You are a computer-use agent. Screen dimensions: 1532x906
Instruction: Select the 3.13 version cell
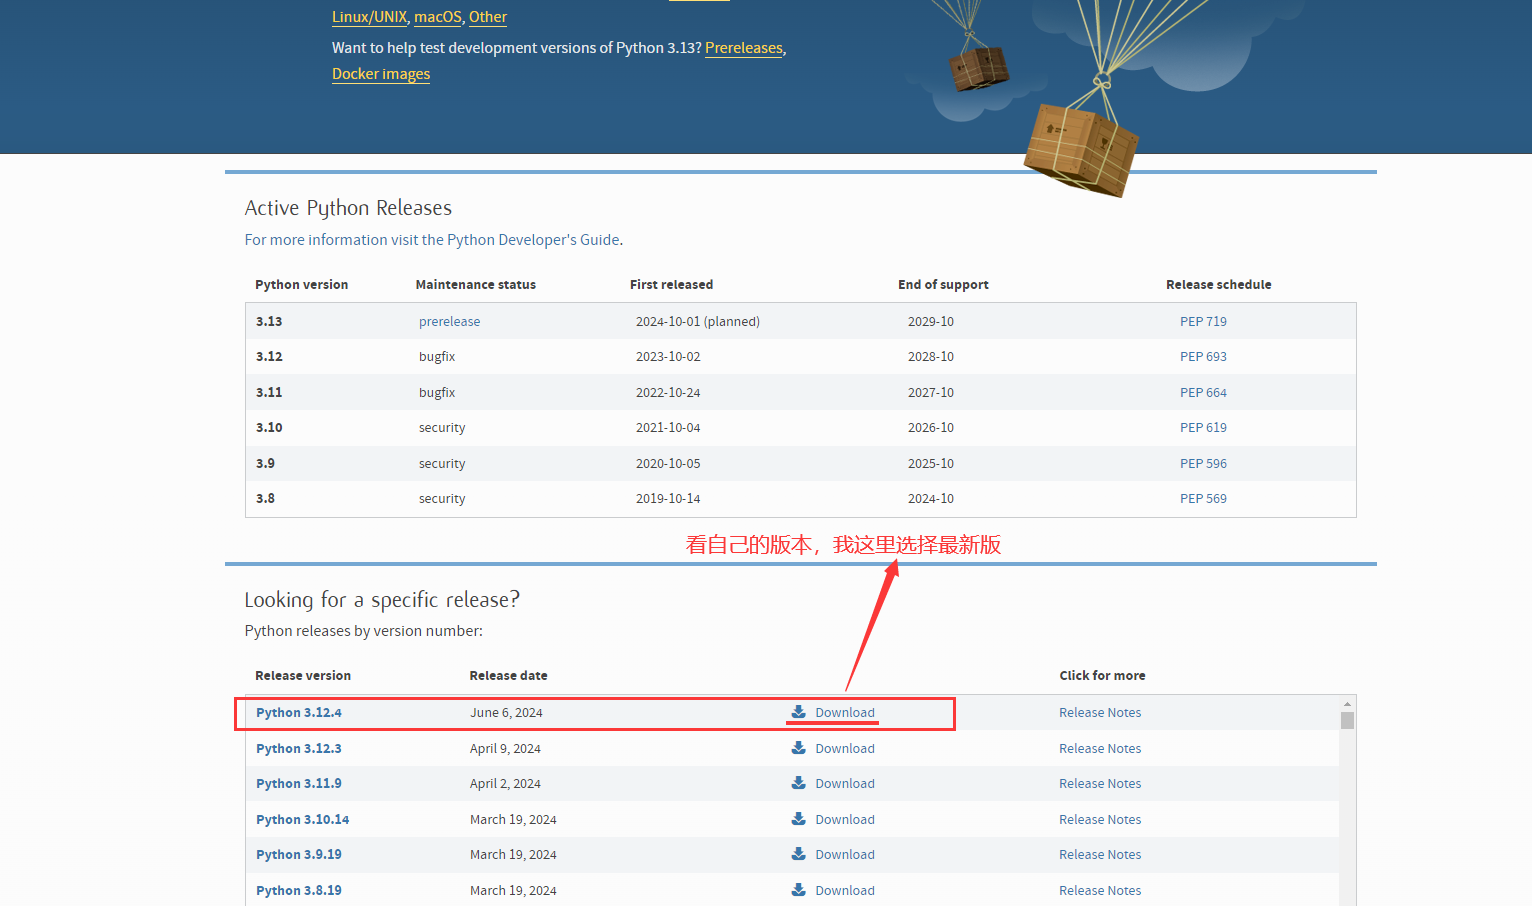point(269,321)
